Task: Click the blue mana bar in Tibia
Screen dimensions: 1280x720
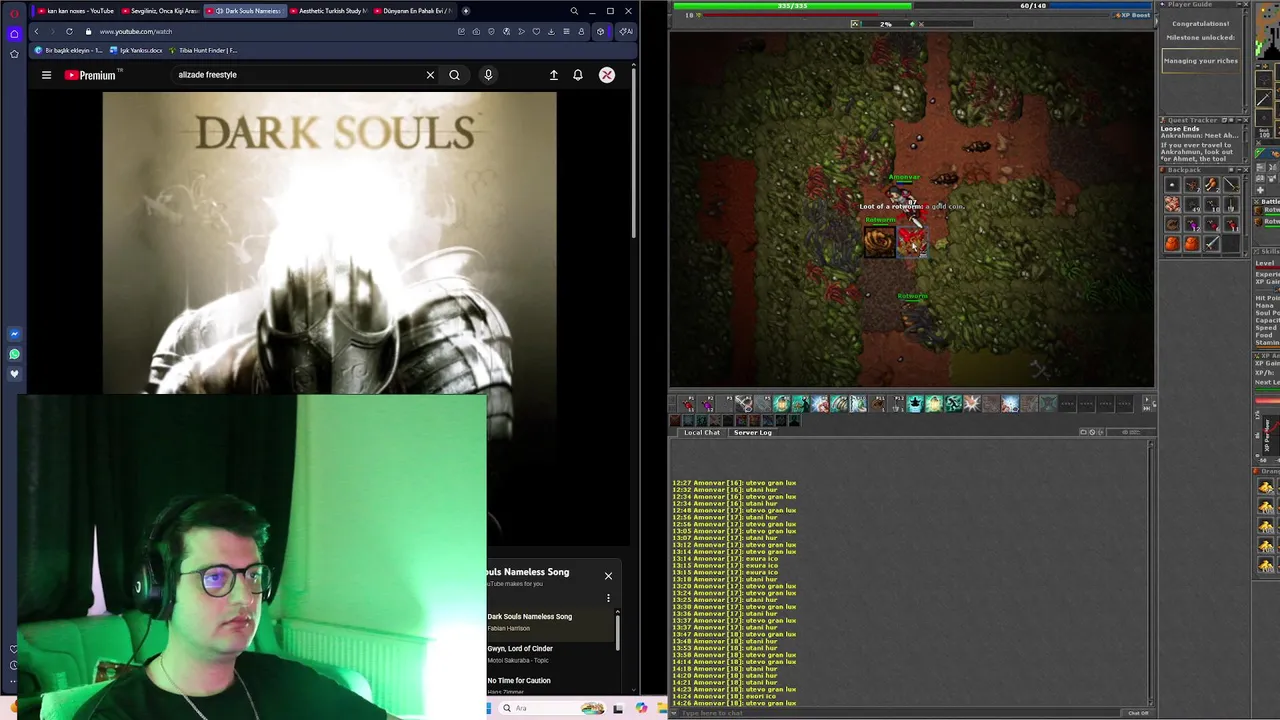Action: pos(1033,6)
